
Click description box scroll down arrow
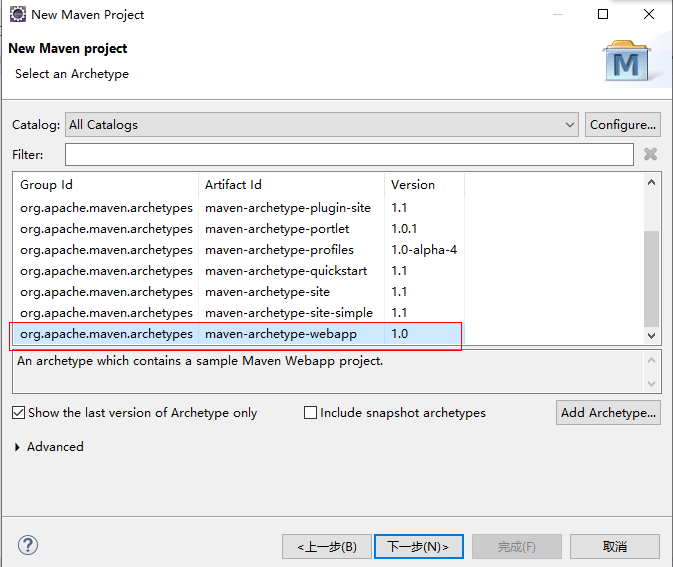[651, 383]
